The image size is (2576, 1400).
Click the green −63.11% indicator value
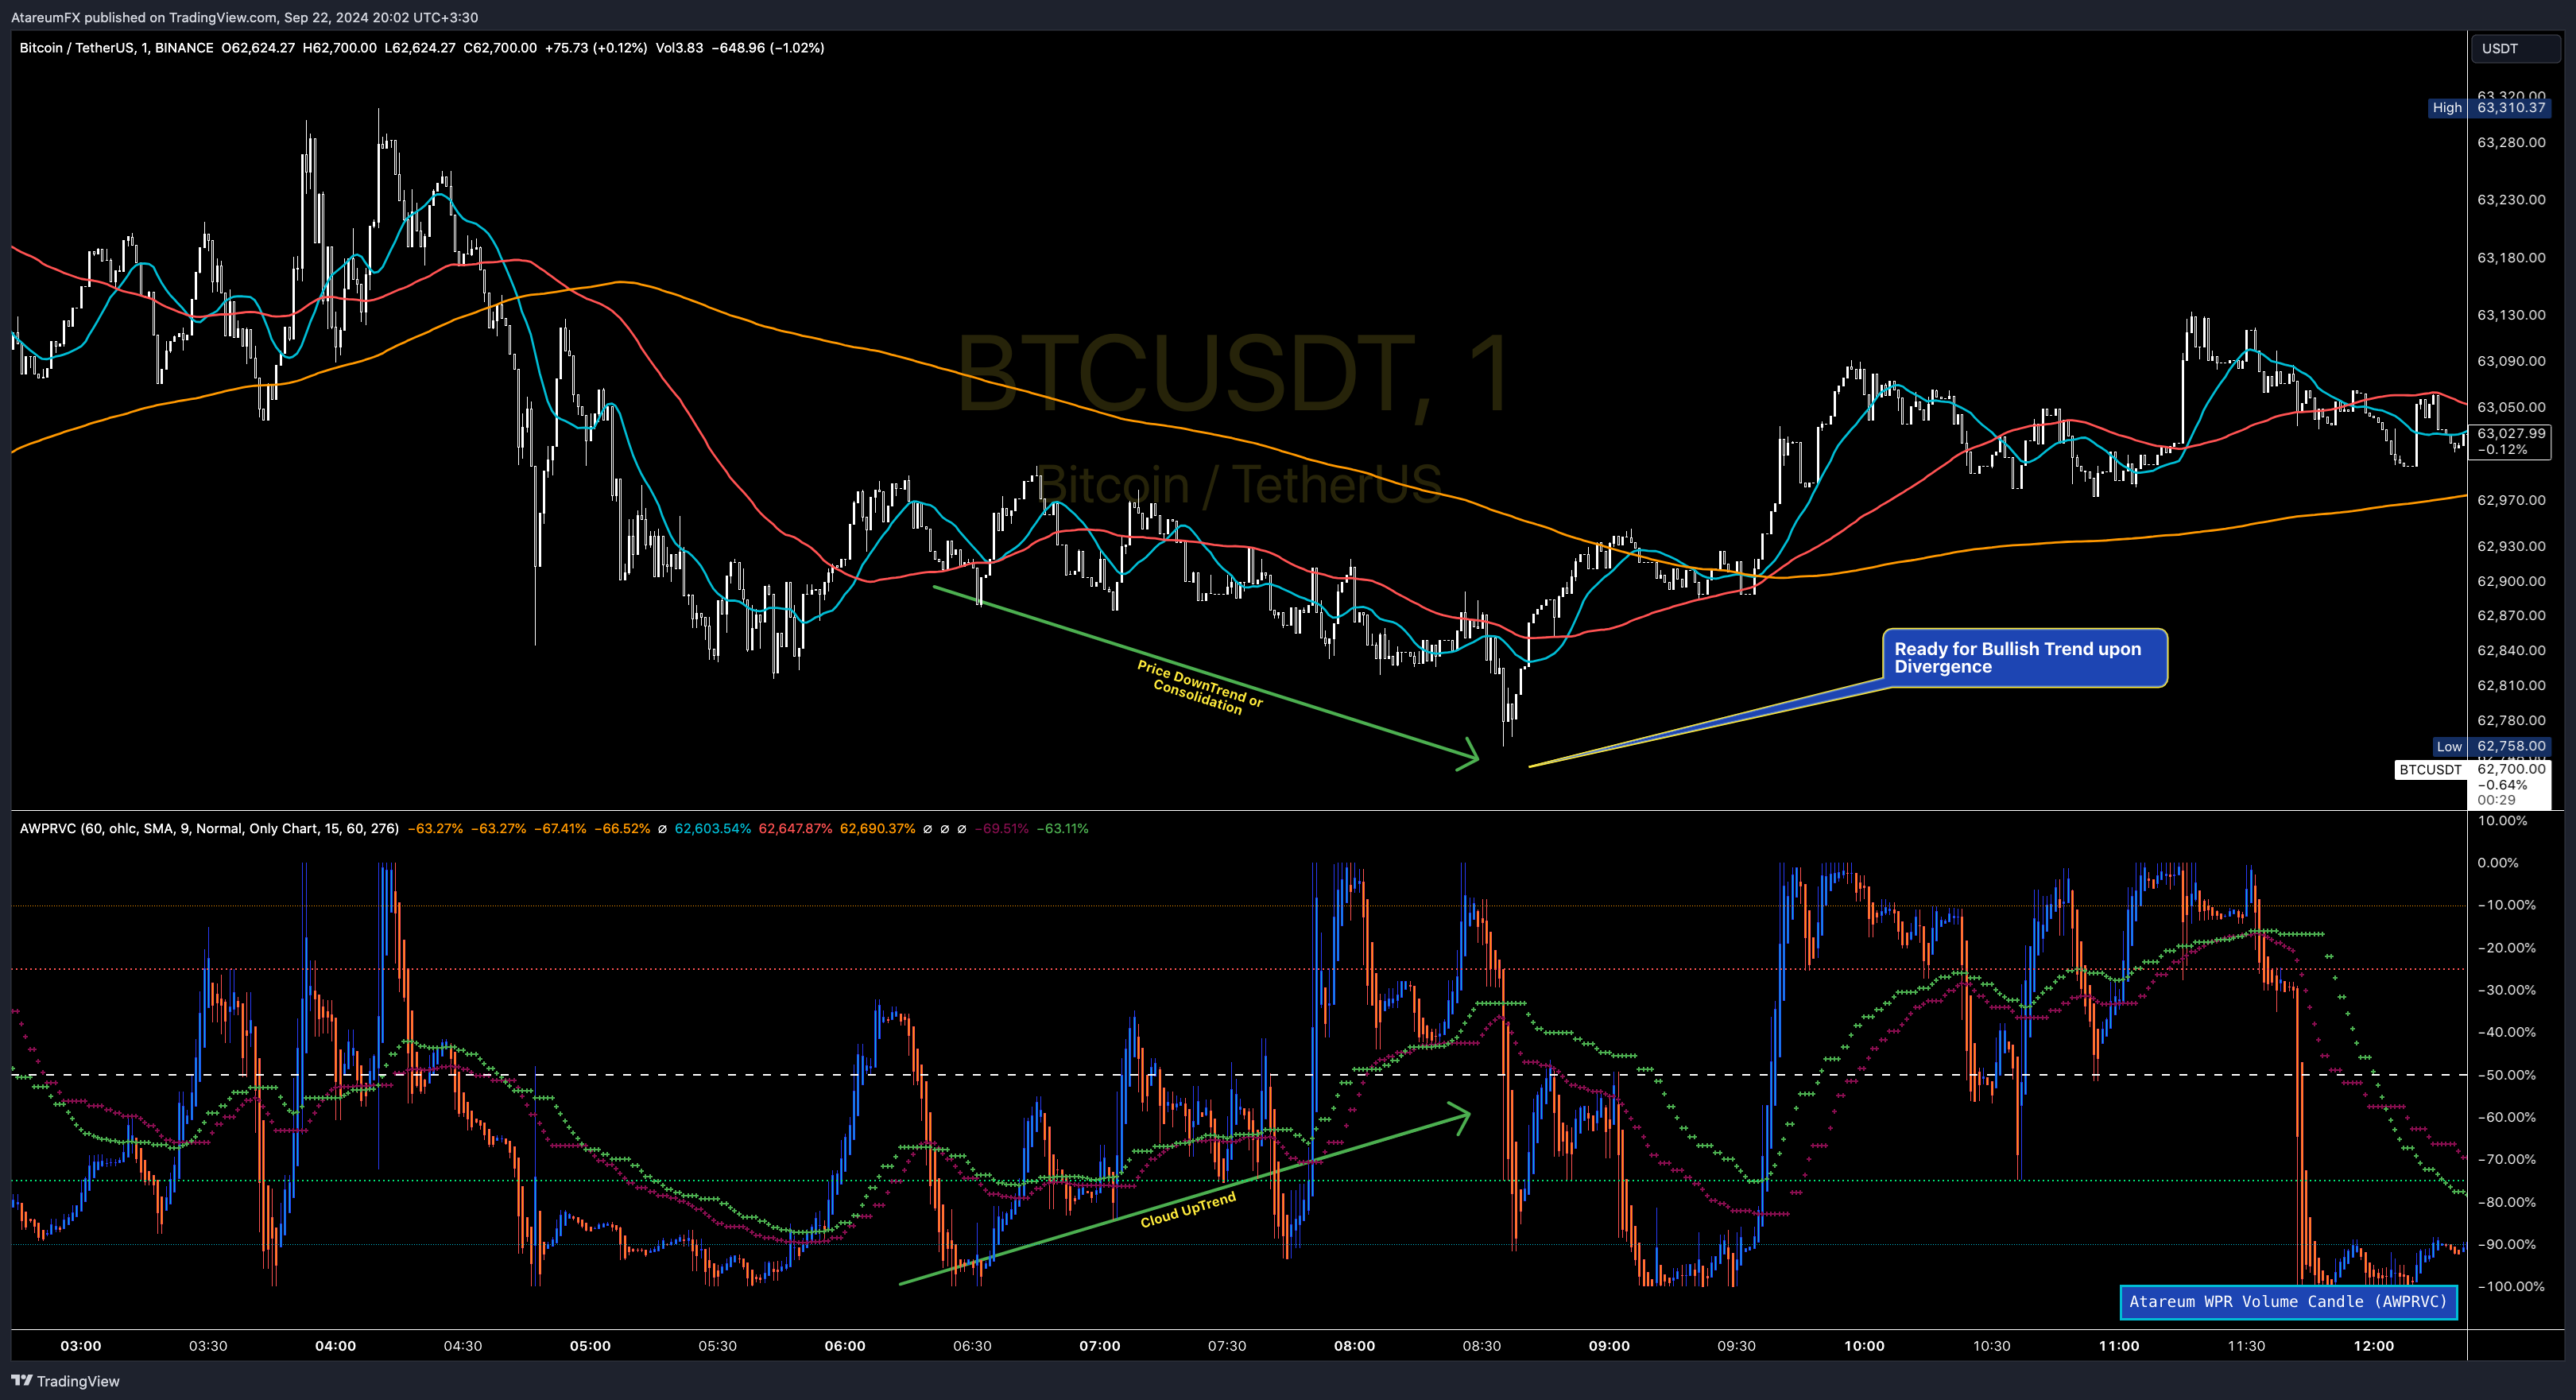tap(1062, 829)
